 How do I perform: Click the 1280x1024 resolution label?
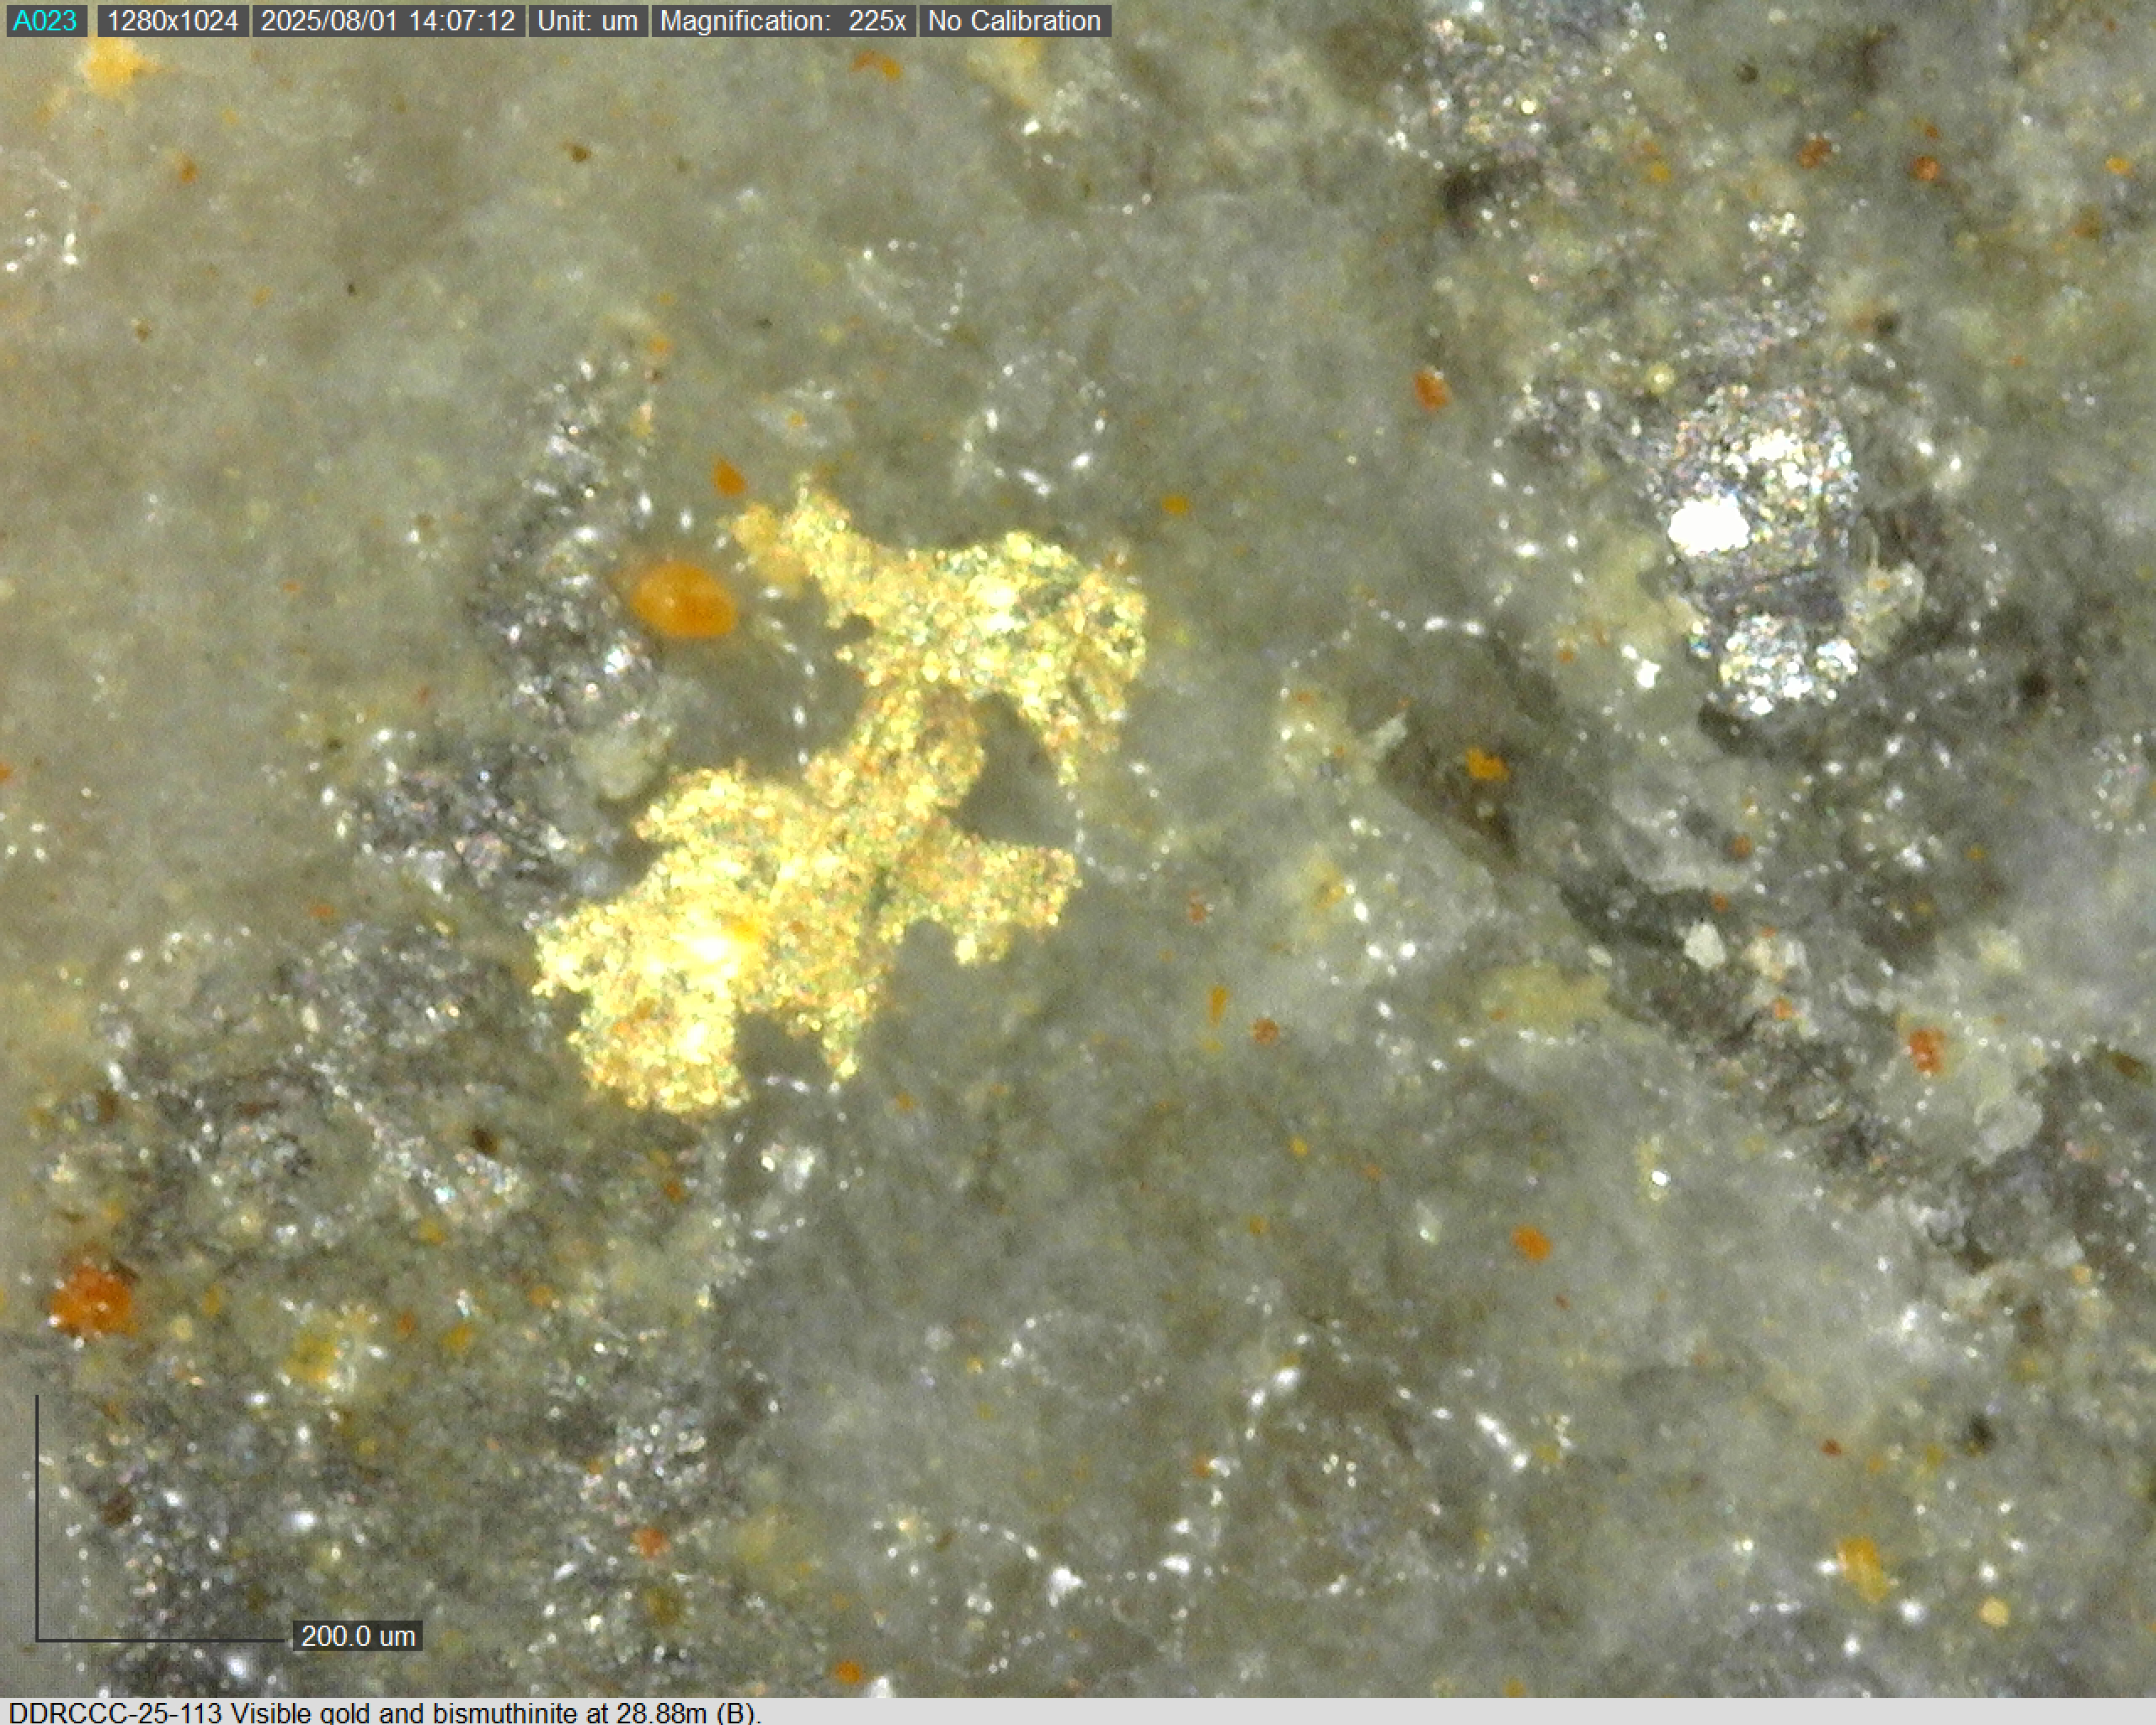click(x=173, y=21)
